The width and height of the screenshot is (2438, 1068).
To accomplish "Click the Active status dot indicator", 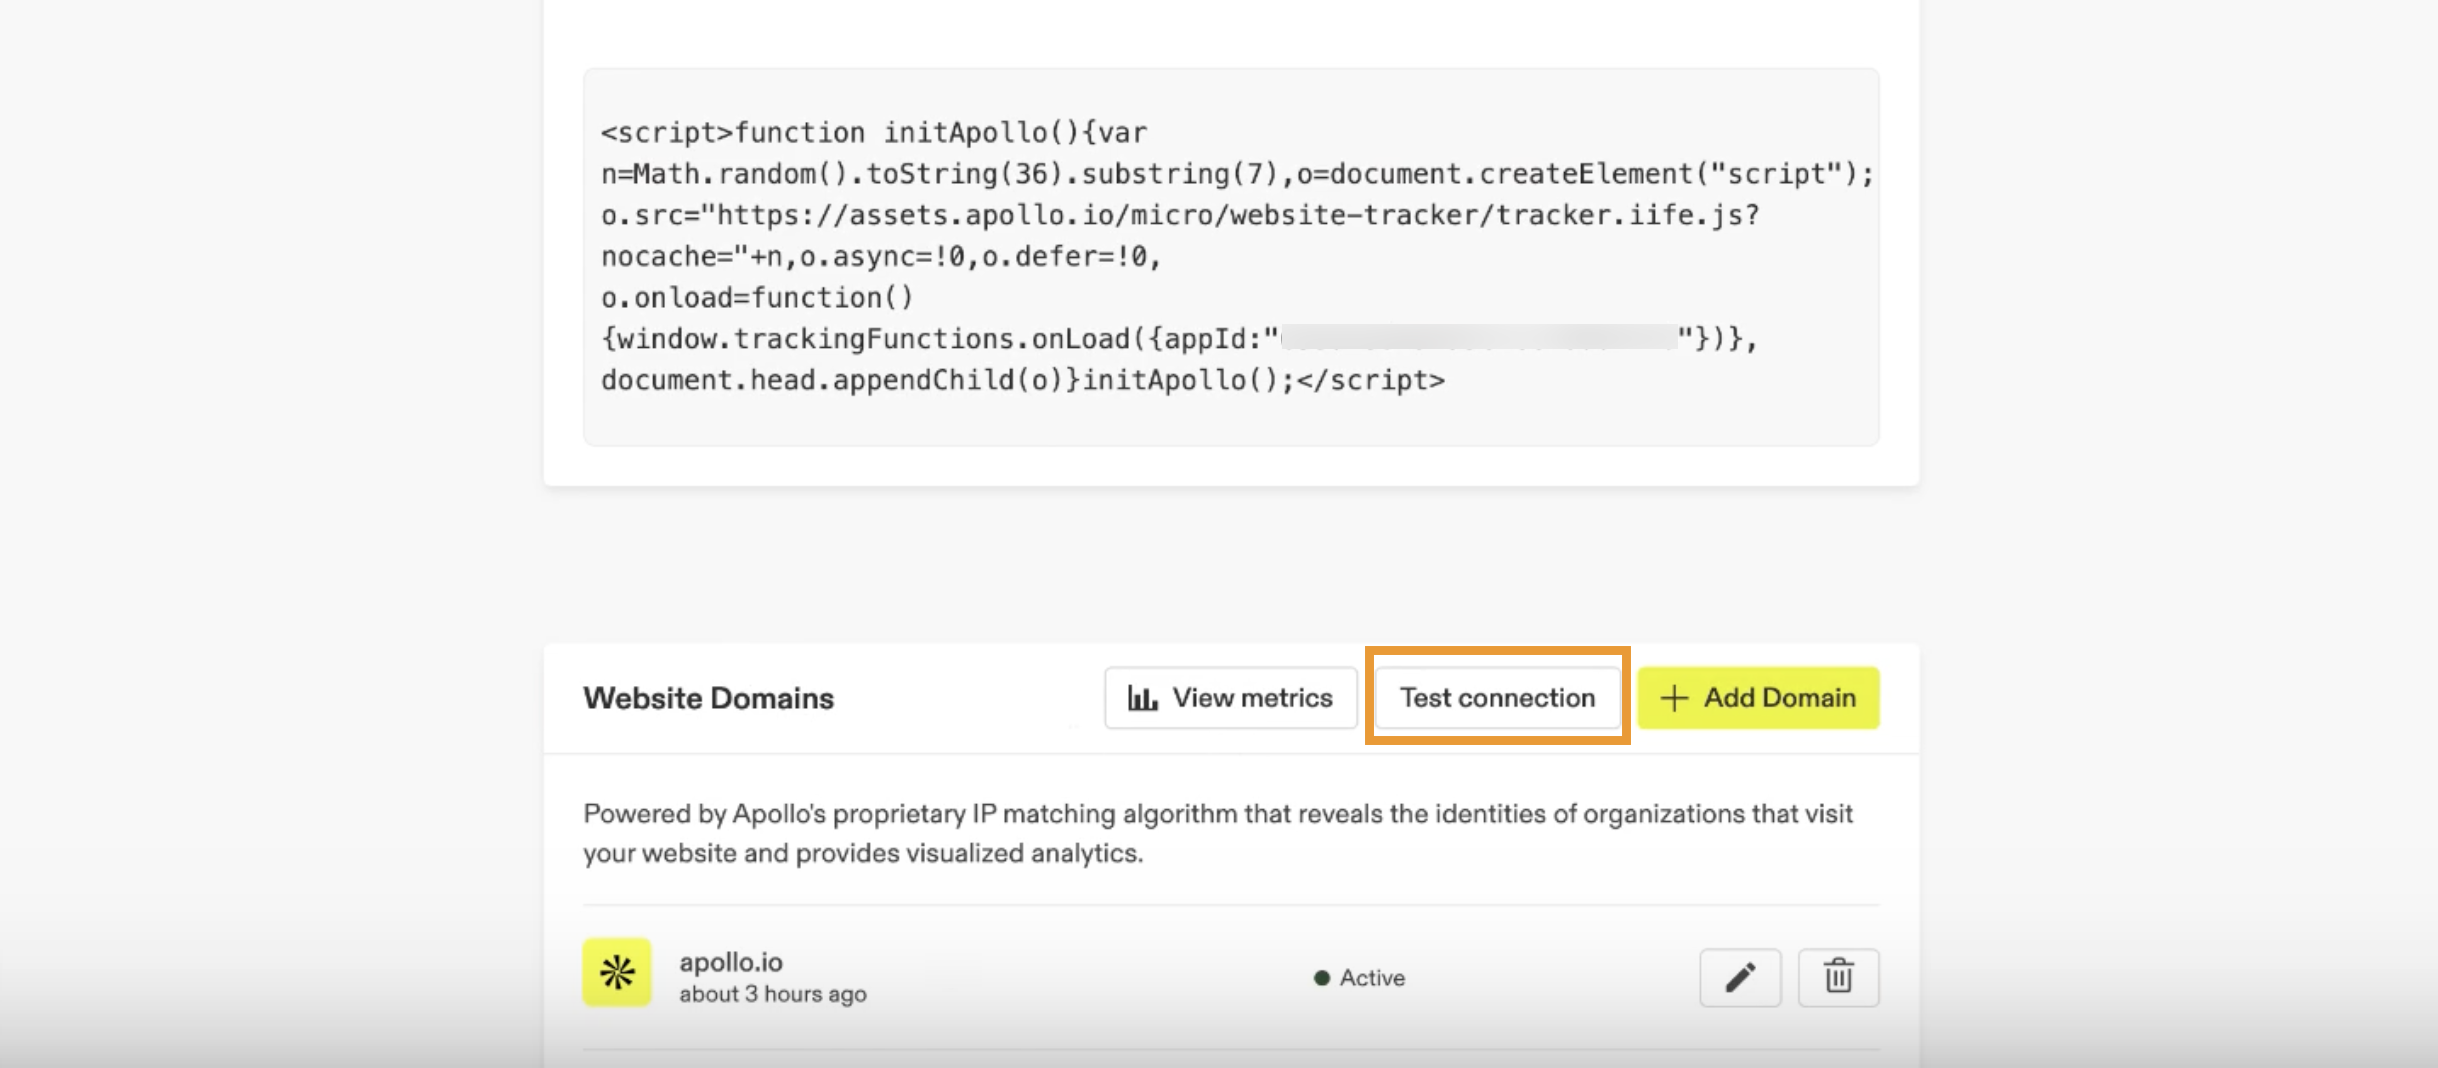I will (x=1322, y=977).
